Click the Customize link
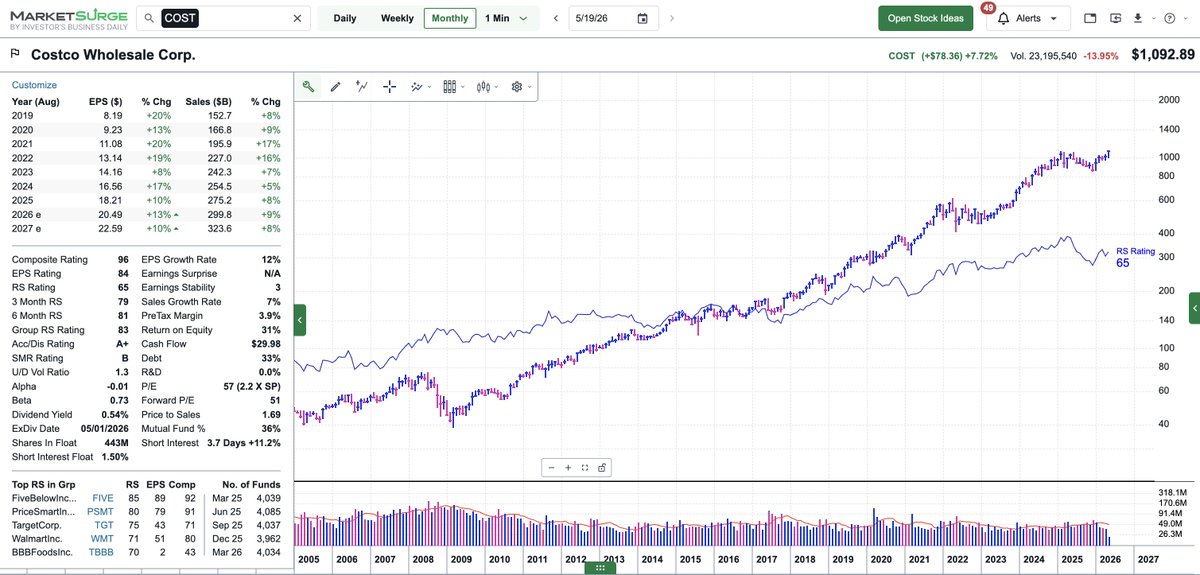The height and width of the screenshot is (575, 1200). 34,85
